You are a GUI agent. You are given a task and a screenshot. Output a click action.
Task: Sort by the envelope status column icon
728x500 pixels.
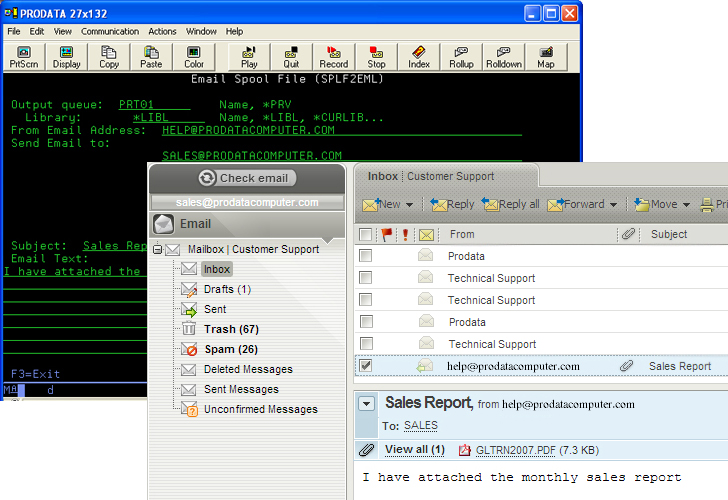(x=426, y=235)
